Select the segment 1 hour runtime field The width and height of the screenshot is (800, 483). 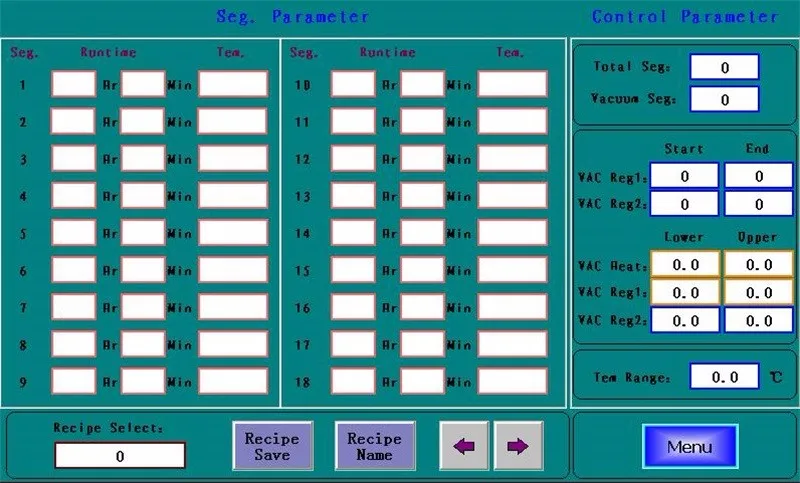pyautogui.click(x=73, y=84)
